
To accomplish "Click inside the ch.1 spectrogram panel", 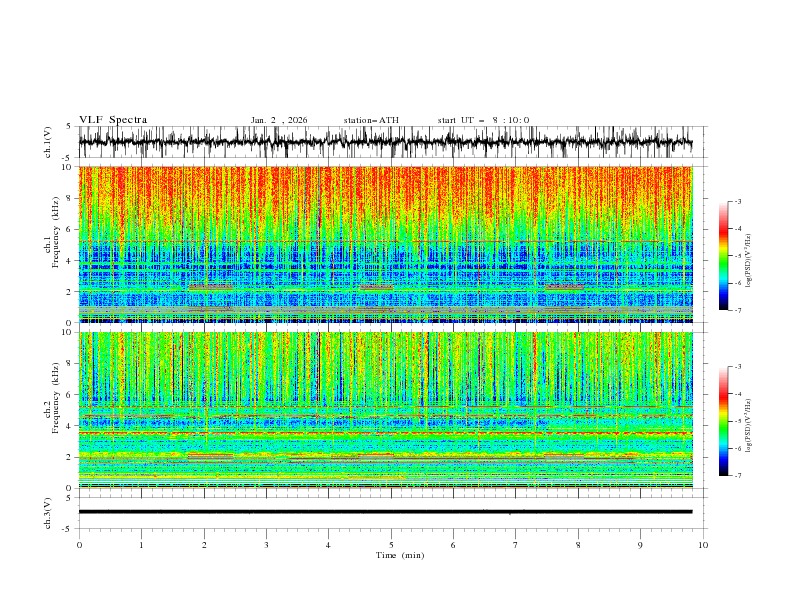I will [x=385, y=244].
